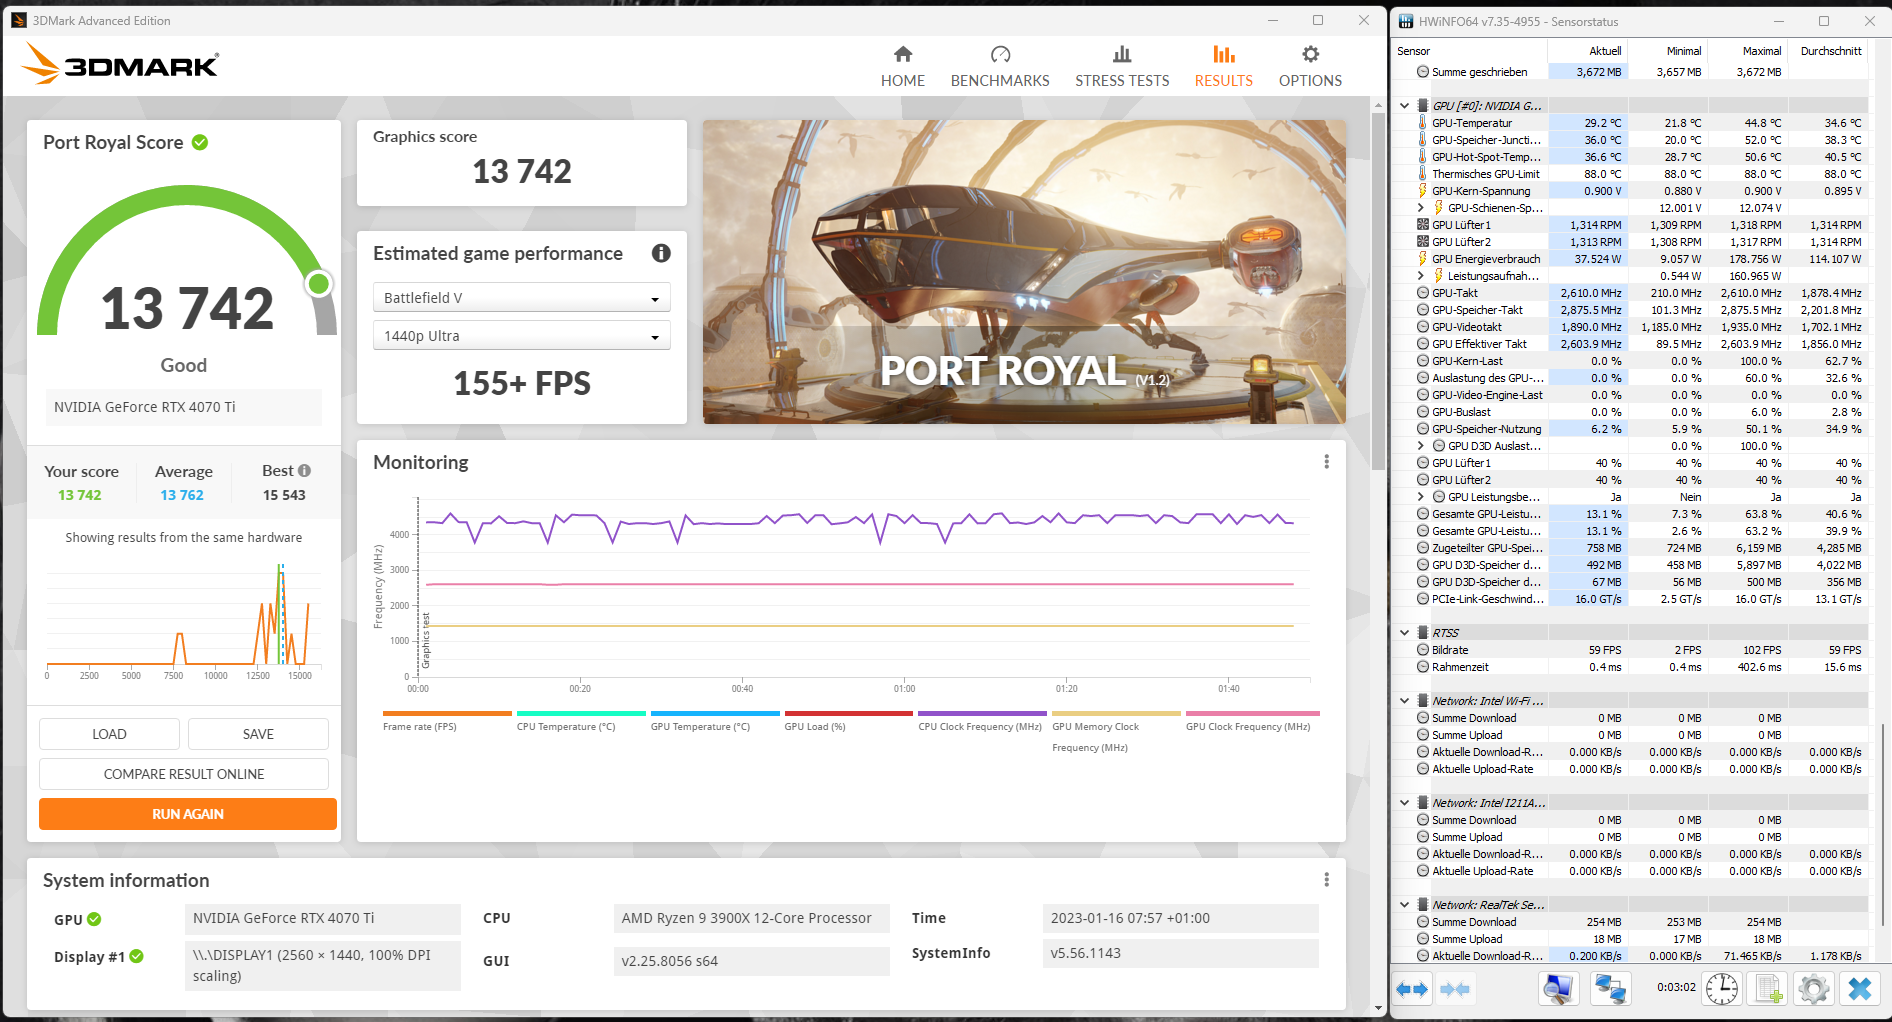Click the thermometer icon of GPU-Temperatur row
1892x1022 pixels.
click(1422, 123)
